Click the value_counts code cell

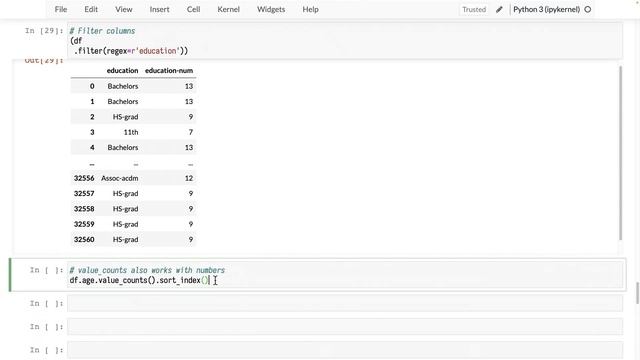point(345,276)
